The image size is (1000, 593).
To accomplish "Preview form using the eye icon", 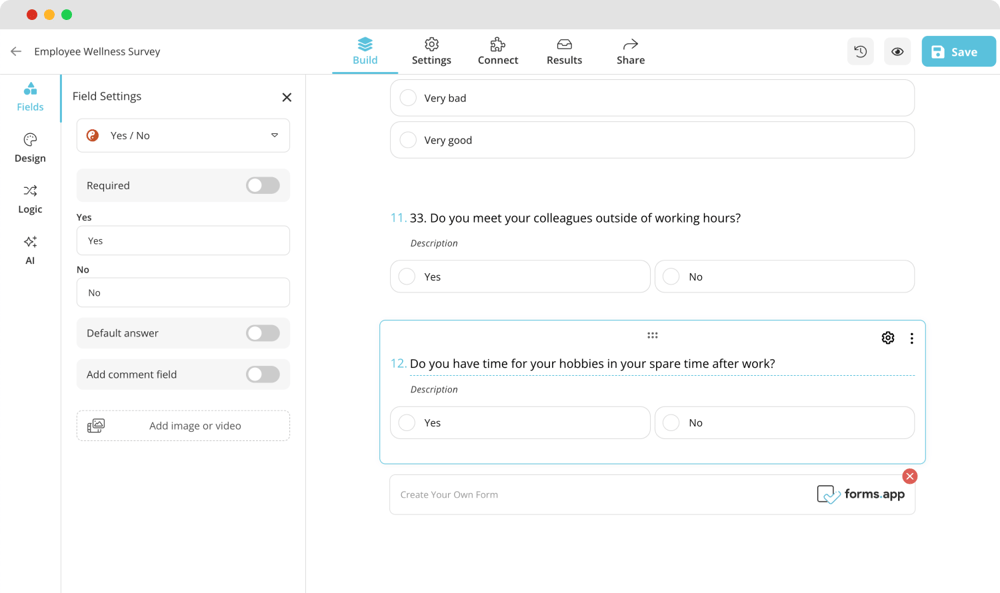I will pos(897,52).
